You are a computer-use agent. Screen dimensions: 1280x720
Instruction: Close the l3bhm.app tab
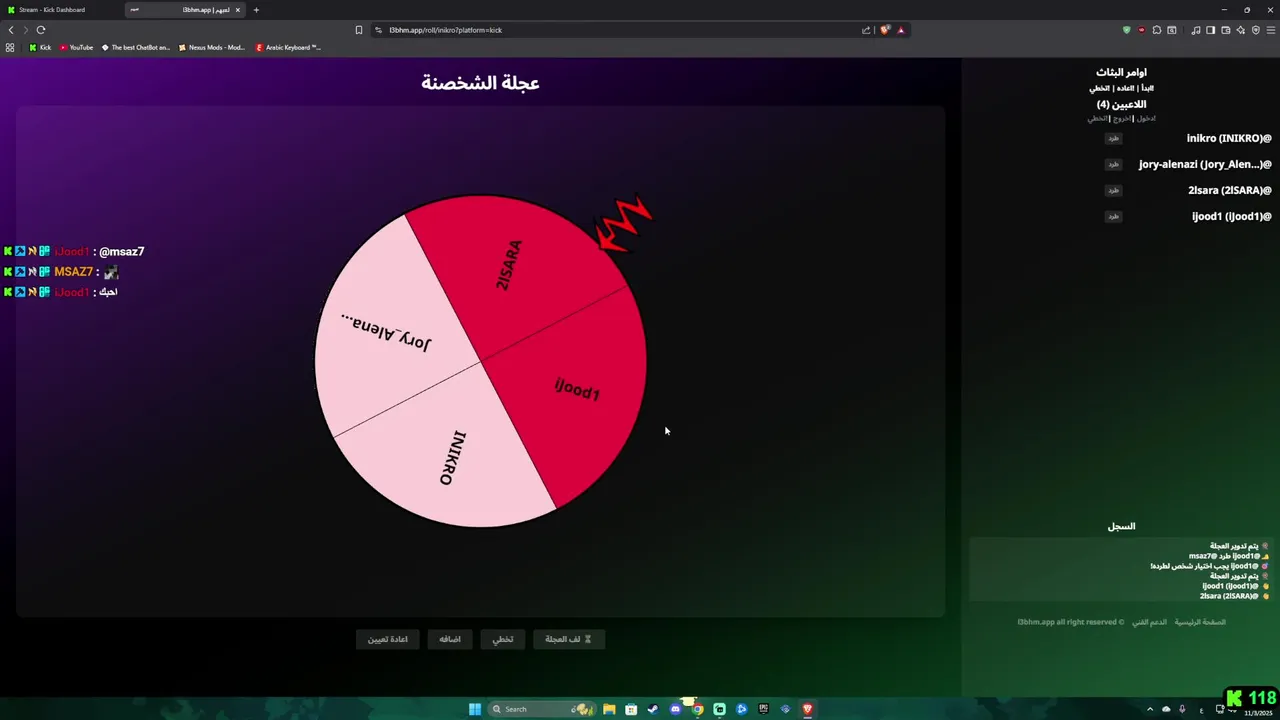pyautogui.click(x=238, y=10)
